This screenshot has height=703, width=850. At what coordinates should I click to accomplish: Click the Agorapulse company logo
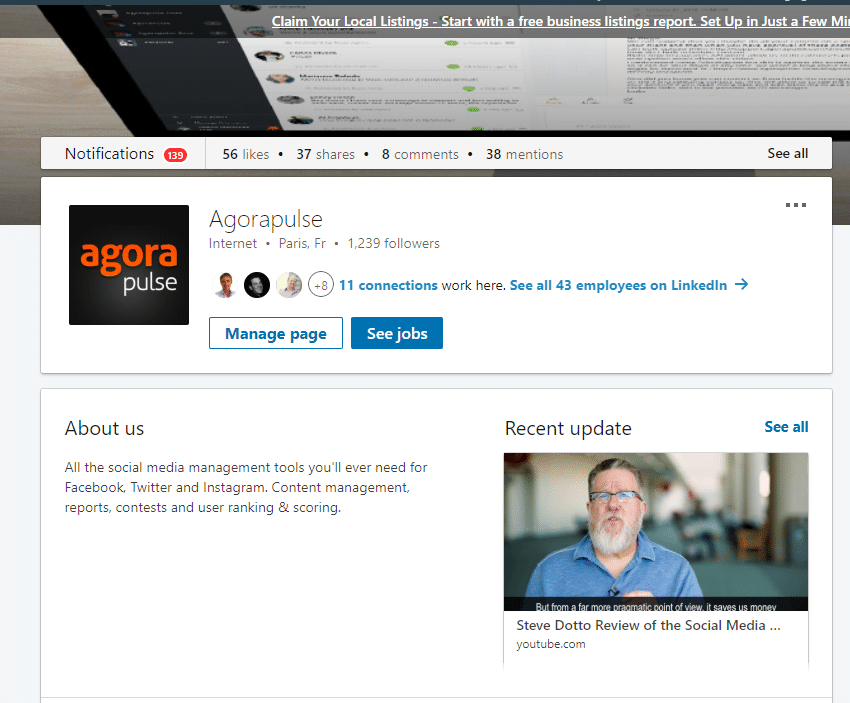(x=129, y=265)
